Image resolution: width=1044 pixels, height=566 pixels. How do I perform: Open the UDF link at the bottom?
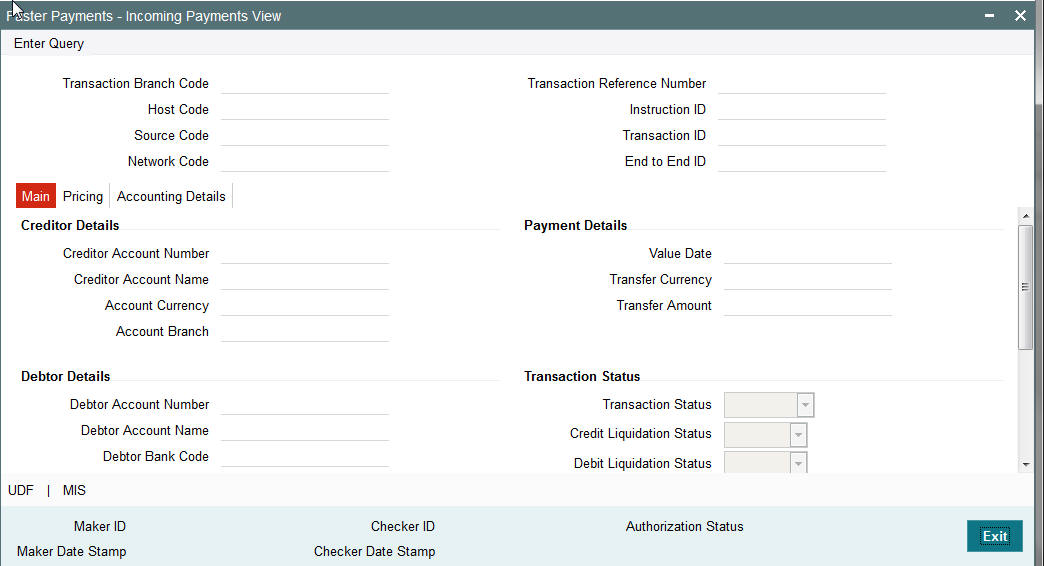(x=21, y=491)
